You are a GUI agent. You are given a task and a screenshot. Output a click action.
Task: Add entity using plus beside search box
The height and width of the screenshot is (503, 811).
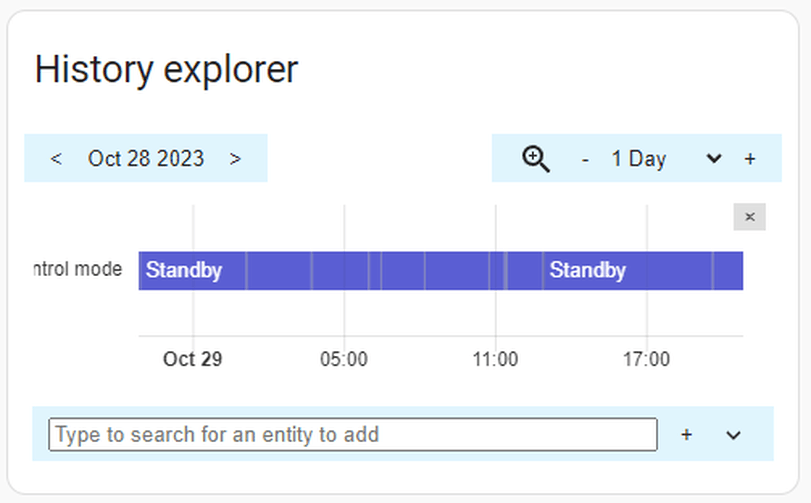[686, 434]
